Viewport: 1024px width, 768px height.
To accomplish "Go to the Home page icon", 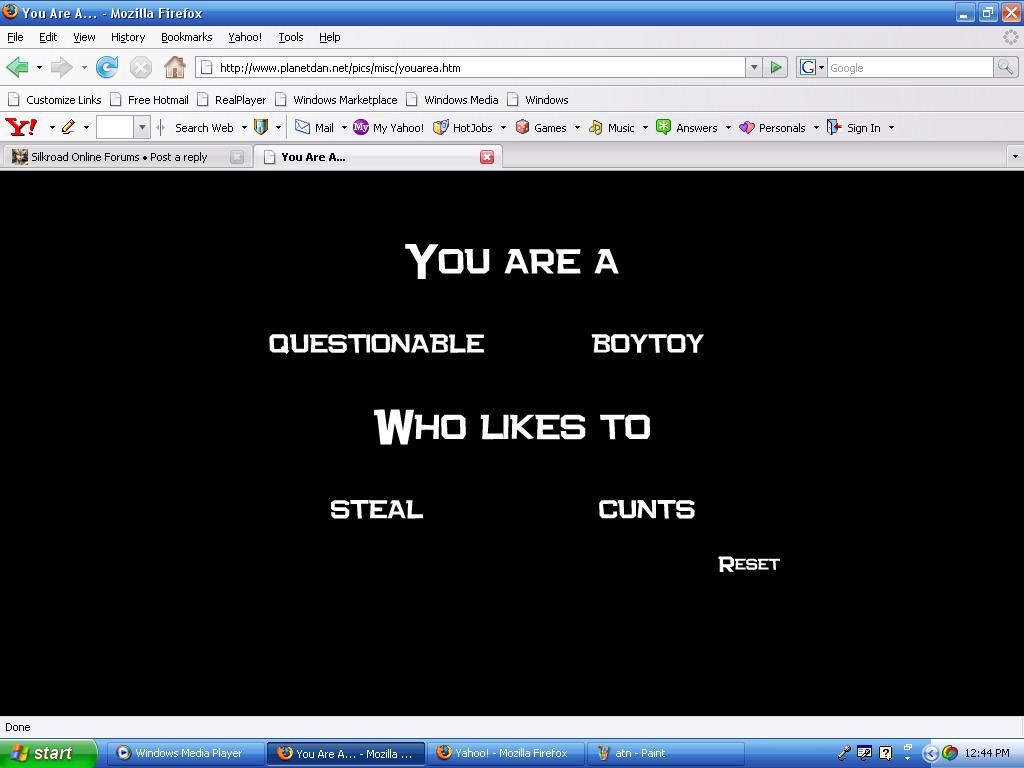I will coord(175,67).
